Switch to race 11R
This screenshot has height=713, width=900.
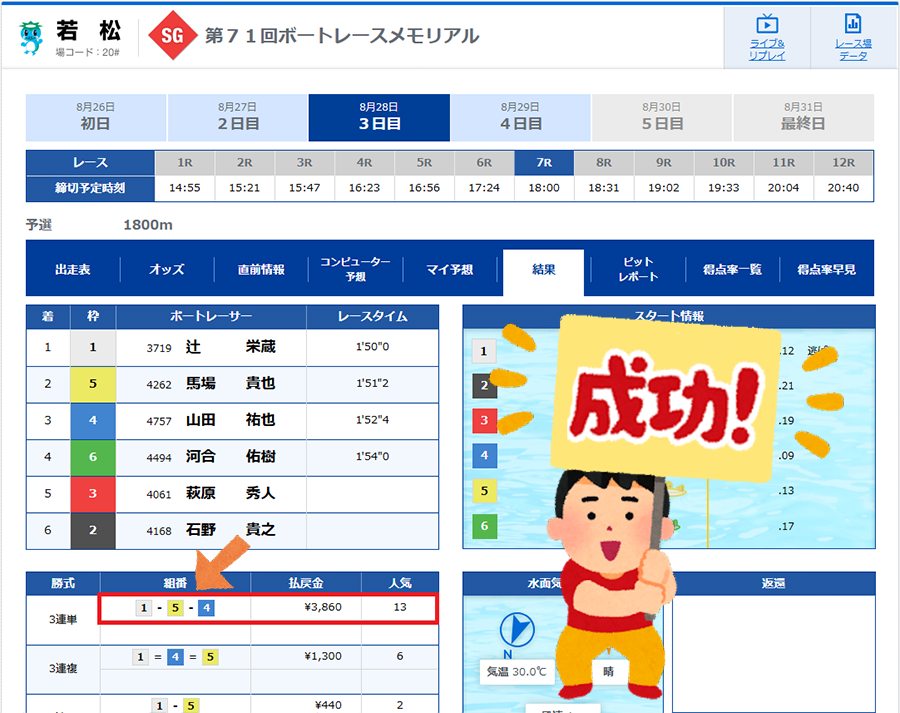click(783, 163)
